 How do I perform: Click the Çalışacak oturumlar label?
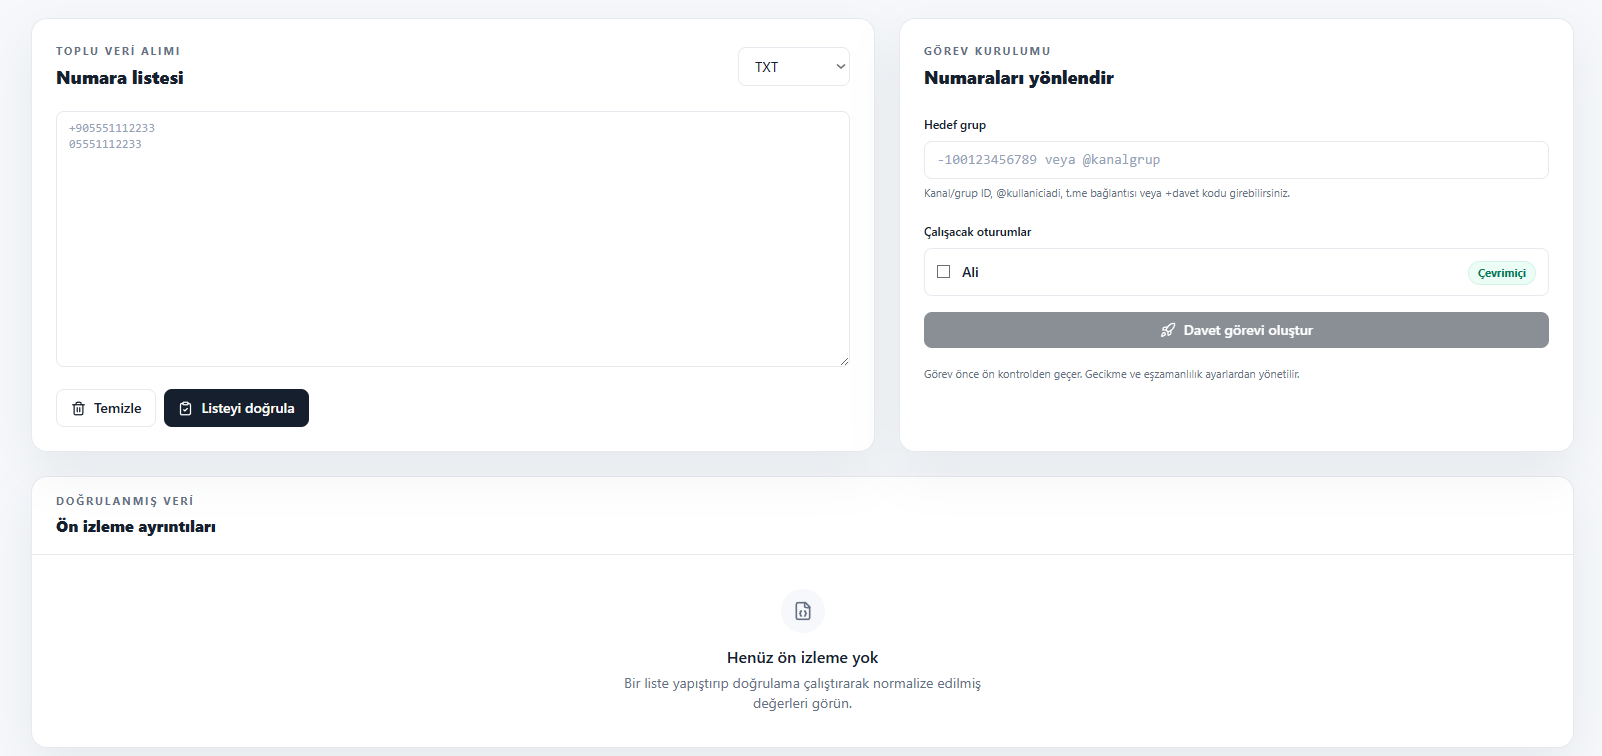click(x=977, y=232)
